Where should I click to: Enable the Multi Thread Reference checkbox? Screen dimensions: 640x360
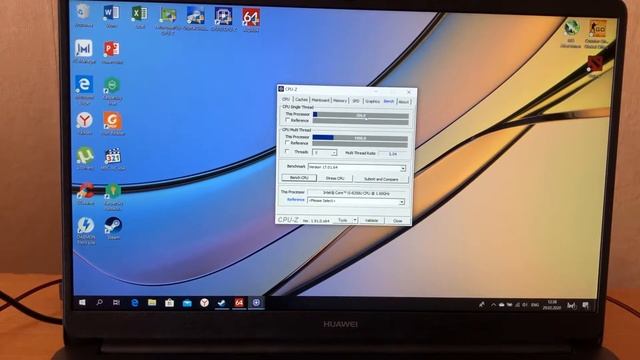coord(287,142)
